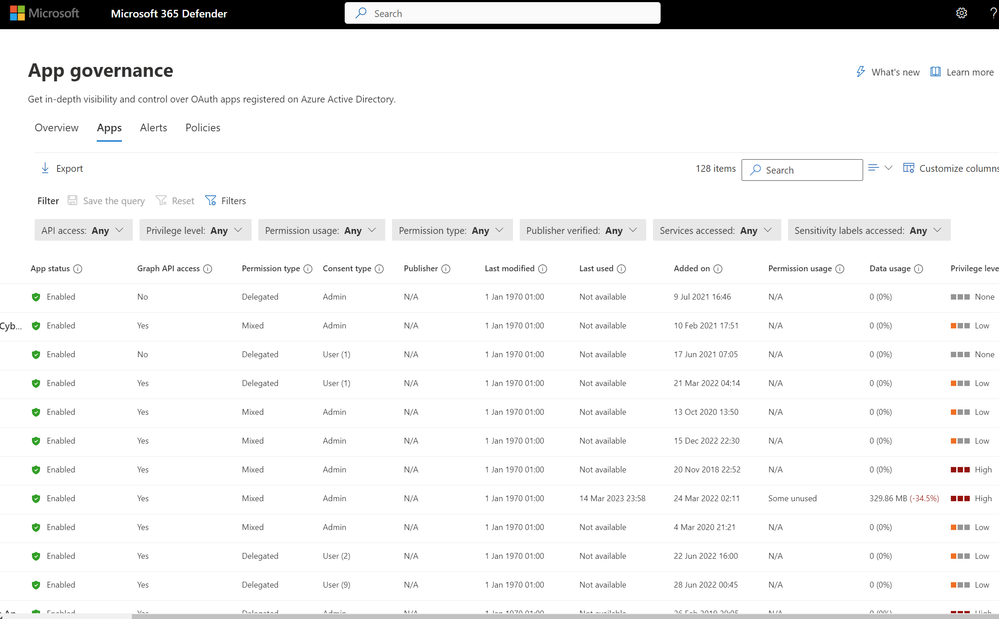Click info icon next to Permission type
This screenshot has width=999, height=619.
[308, 269]
